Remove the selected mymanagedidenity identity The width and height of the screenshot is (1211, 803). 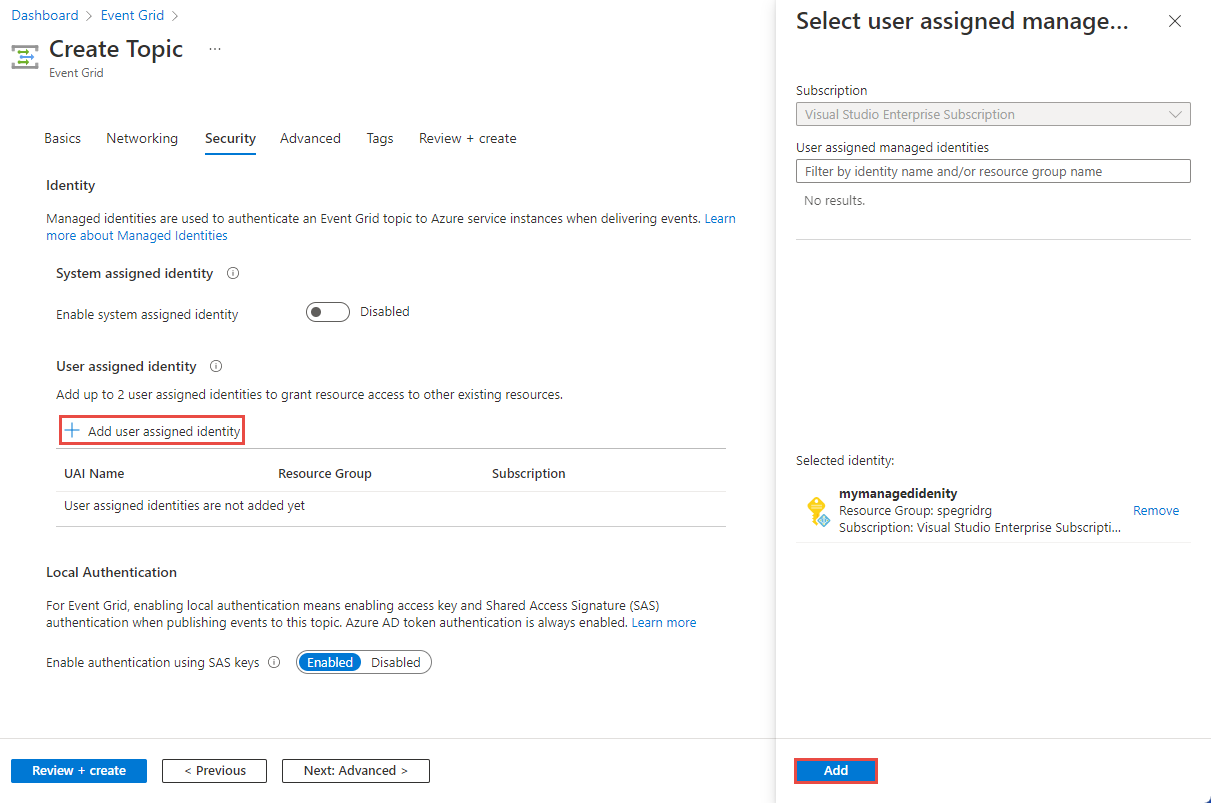pos(1155,510)
